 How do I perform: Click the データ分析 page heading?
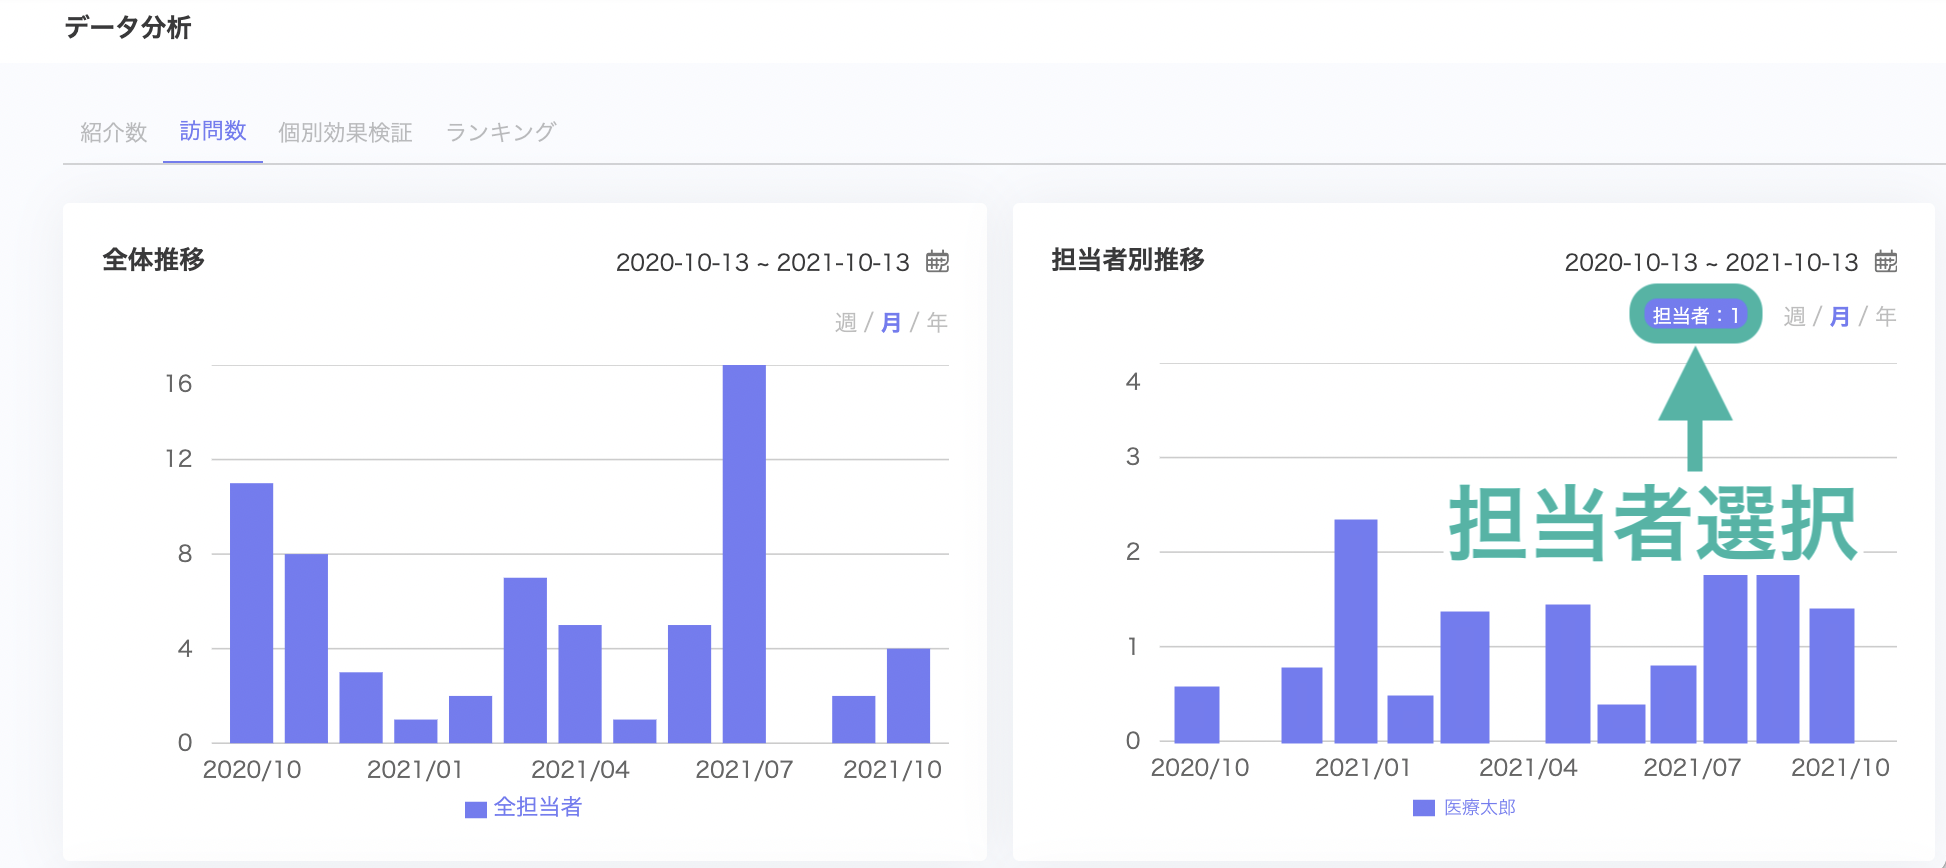[128, 27]
